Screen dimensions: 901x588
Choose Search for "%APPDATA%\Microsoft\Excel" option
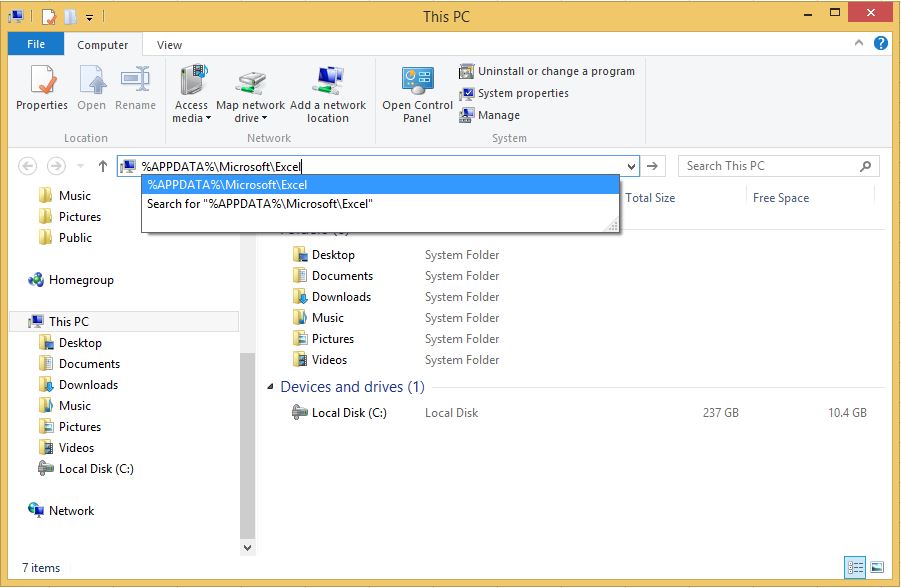point(380,203)
